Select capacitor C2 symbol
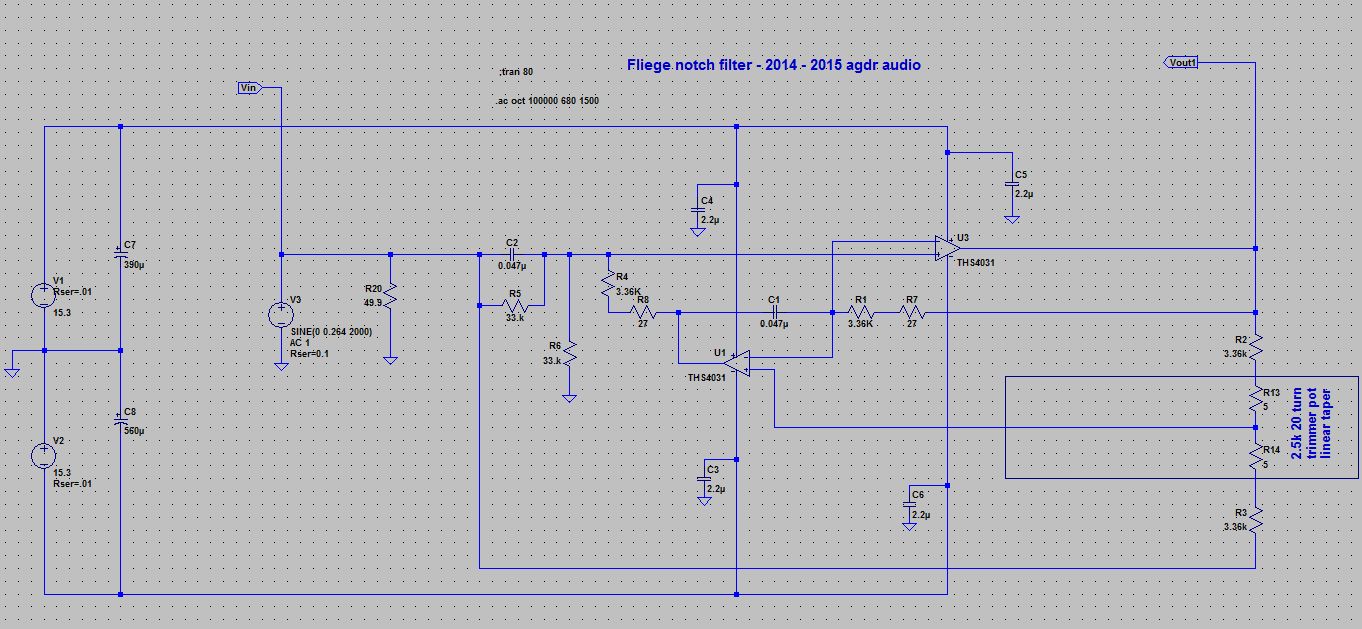The width and height of the screenshot is (1362, 629). 512,254
